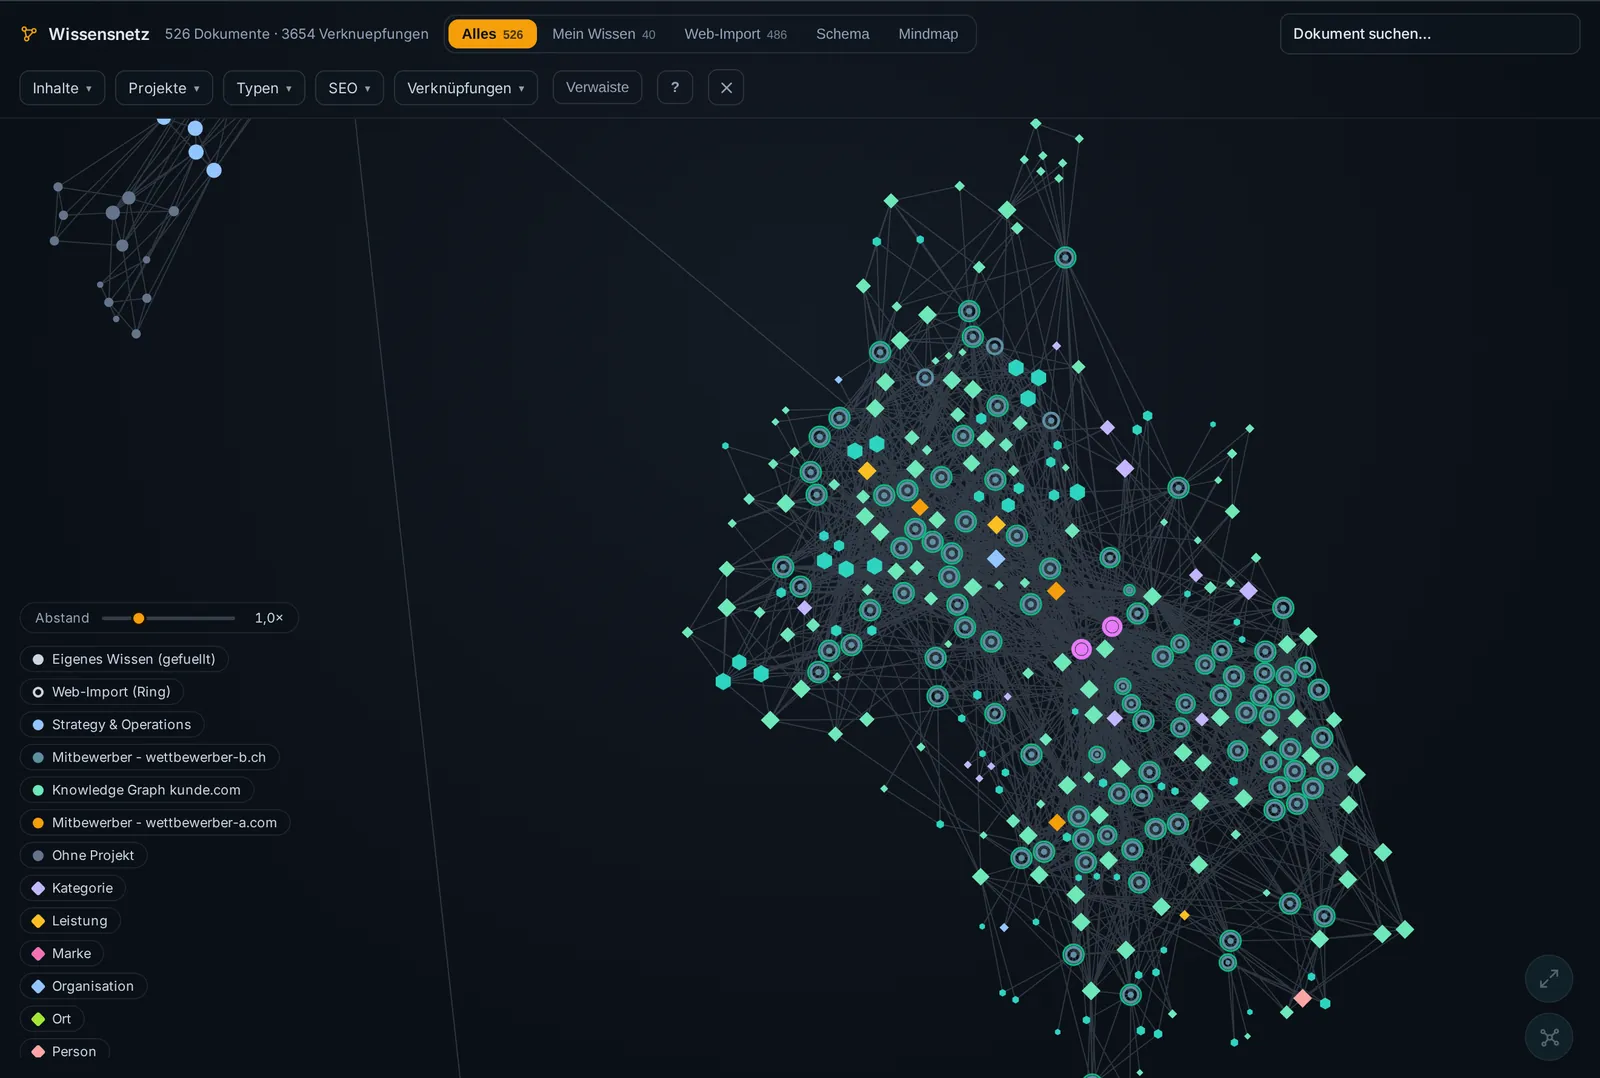Clear filters with the X icon
Screen dimensions: 1600x1078
[726, 88]
